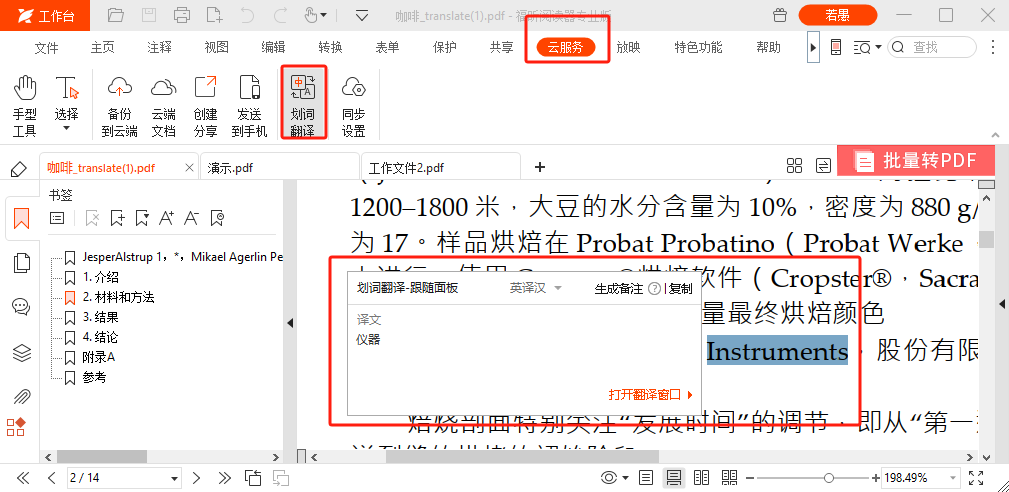Viewport: 1009px width, 492px height.
Task: Click the 若思 account button
Action: 837,15
